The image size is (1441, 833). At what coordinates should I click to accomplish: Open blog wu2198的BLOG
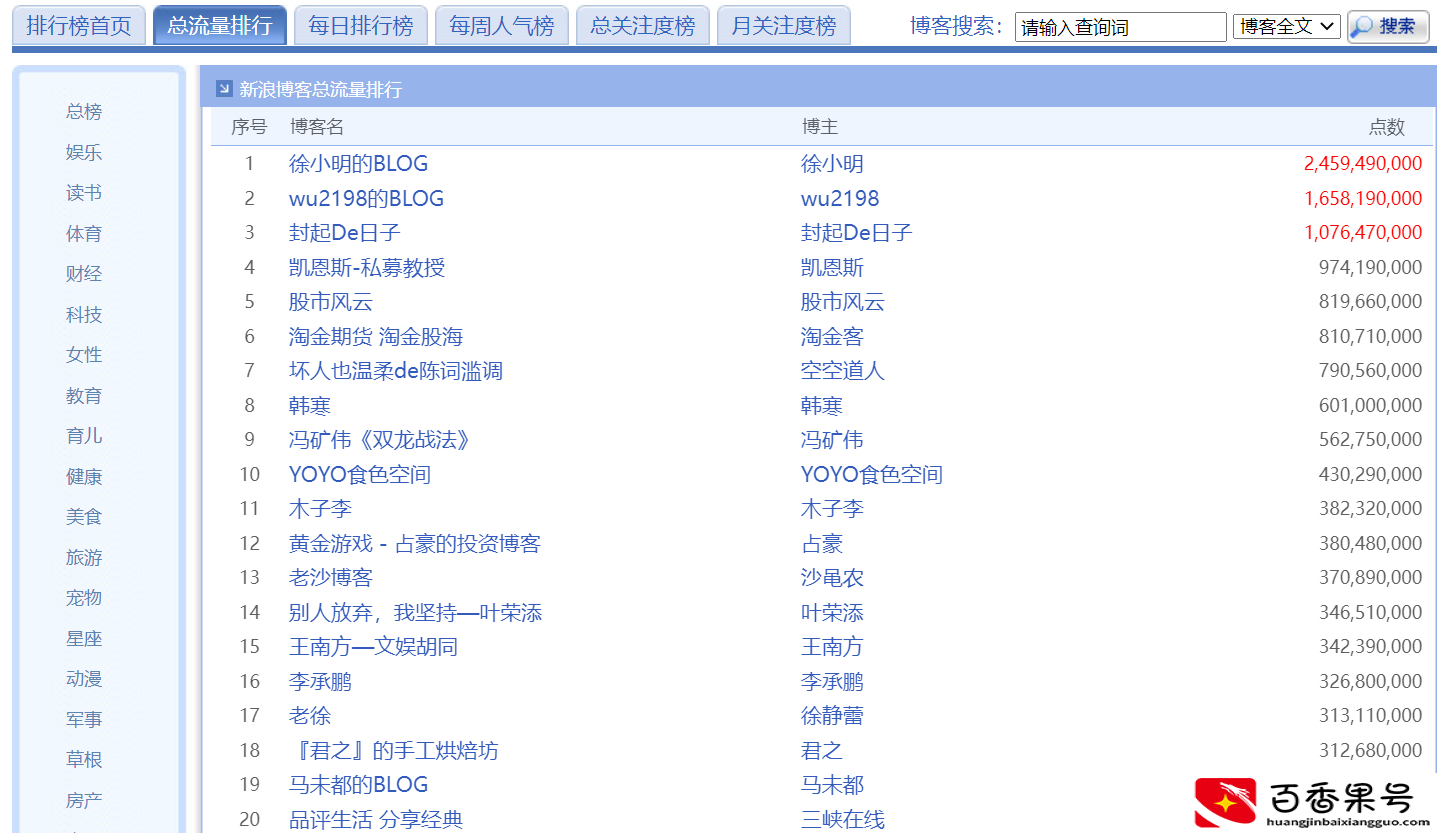pos(366,198)
